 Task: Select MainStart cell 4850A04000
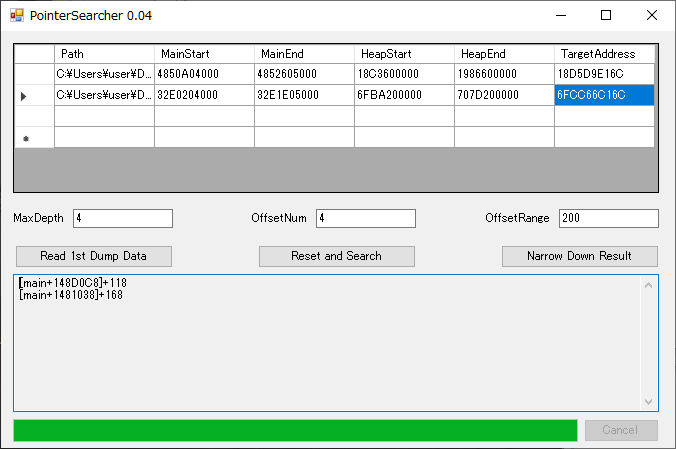pyautogui.click(x=204, y=74)
